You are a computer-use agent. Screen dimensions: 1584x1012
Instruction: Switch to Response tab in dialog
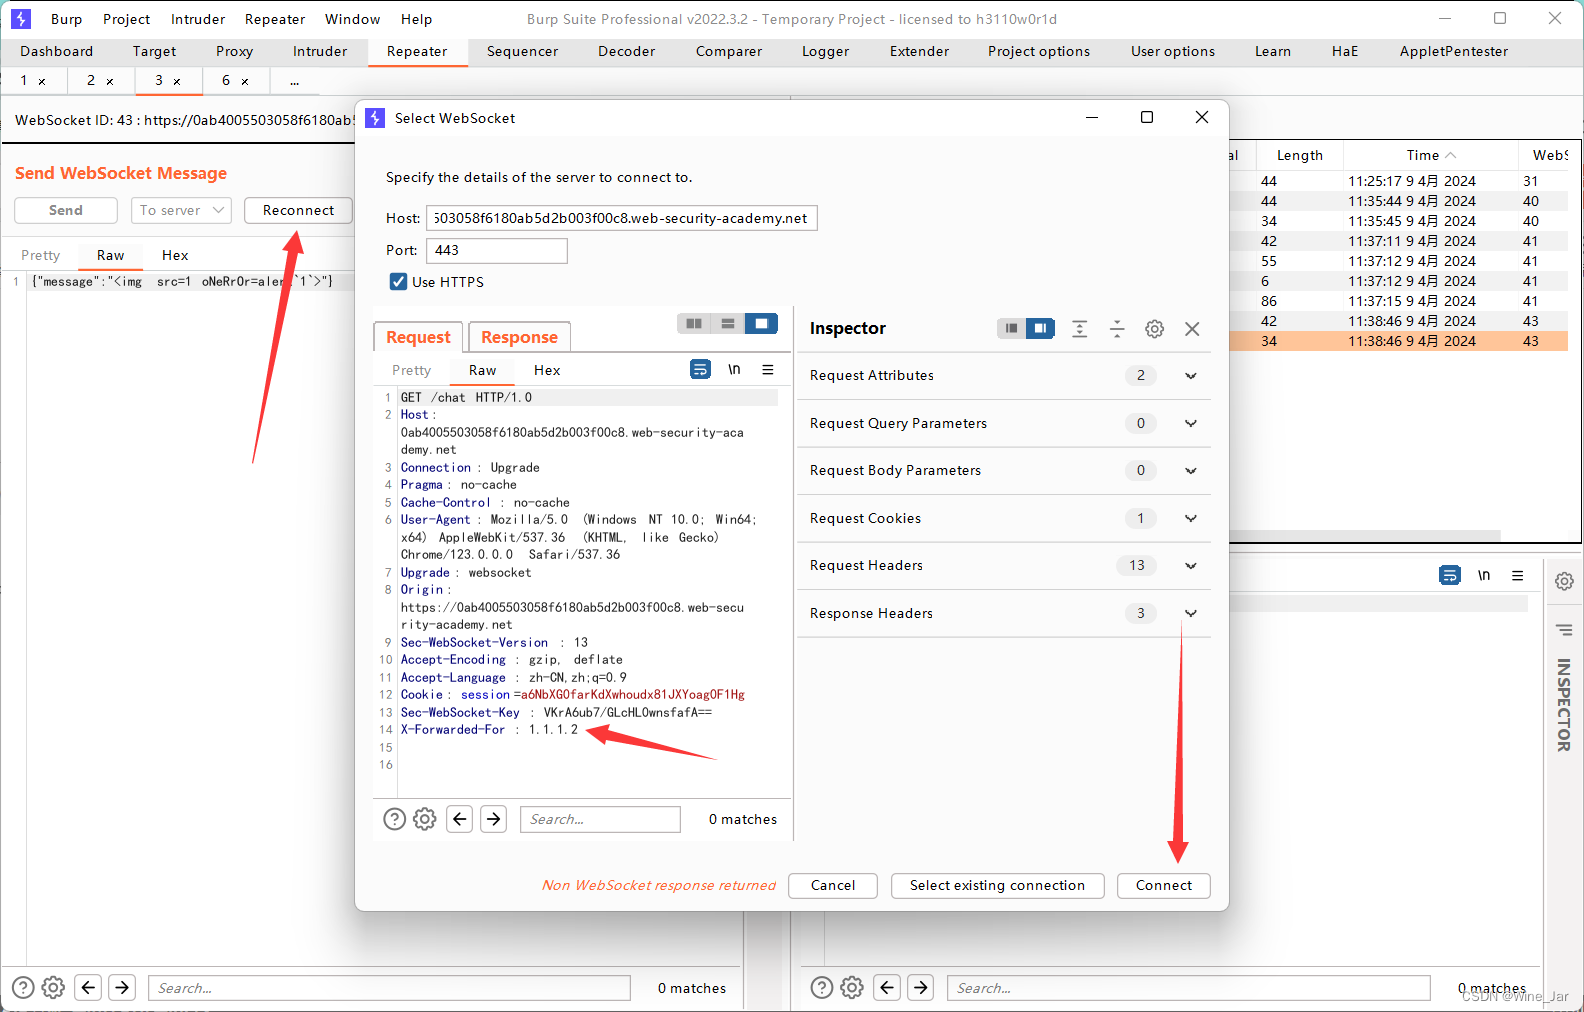(519, 337)
